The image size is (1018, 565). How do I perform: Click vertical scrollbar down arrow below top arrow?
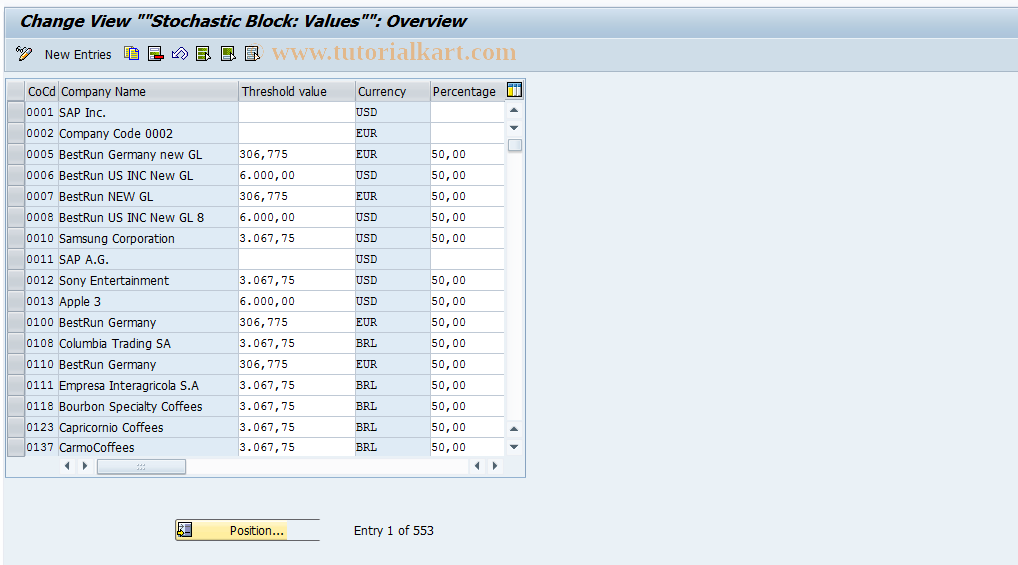pos(514,128)
